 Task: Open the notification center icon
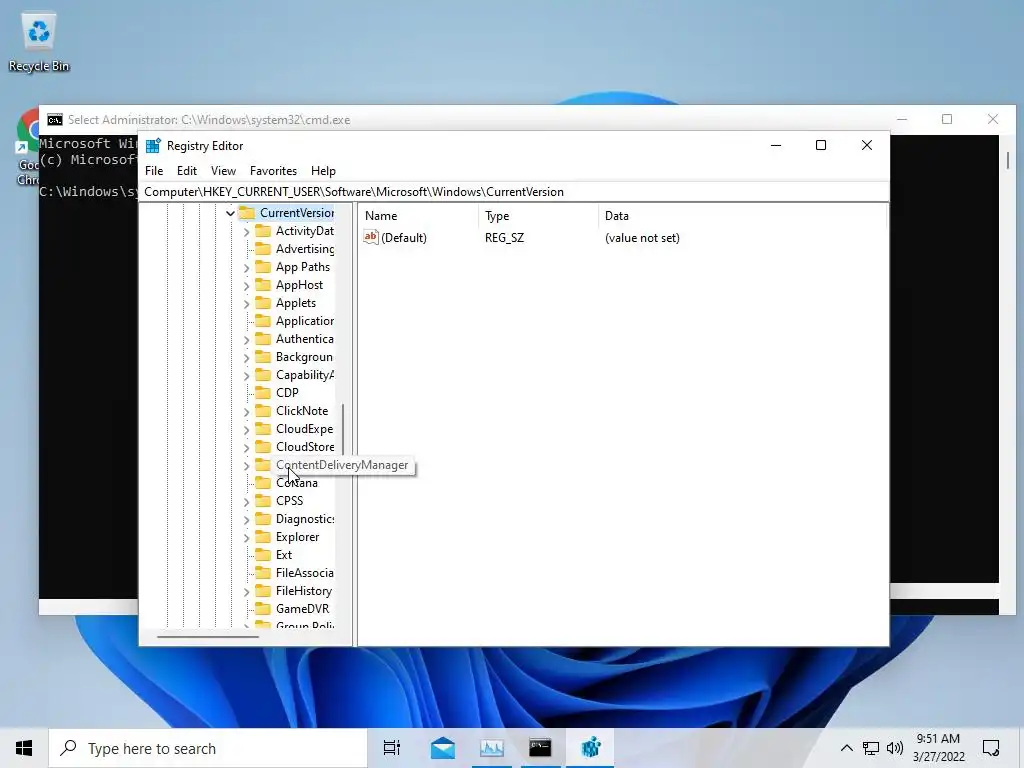point(991,748)
